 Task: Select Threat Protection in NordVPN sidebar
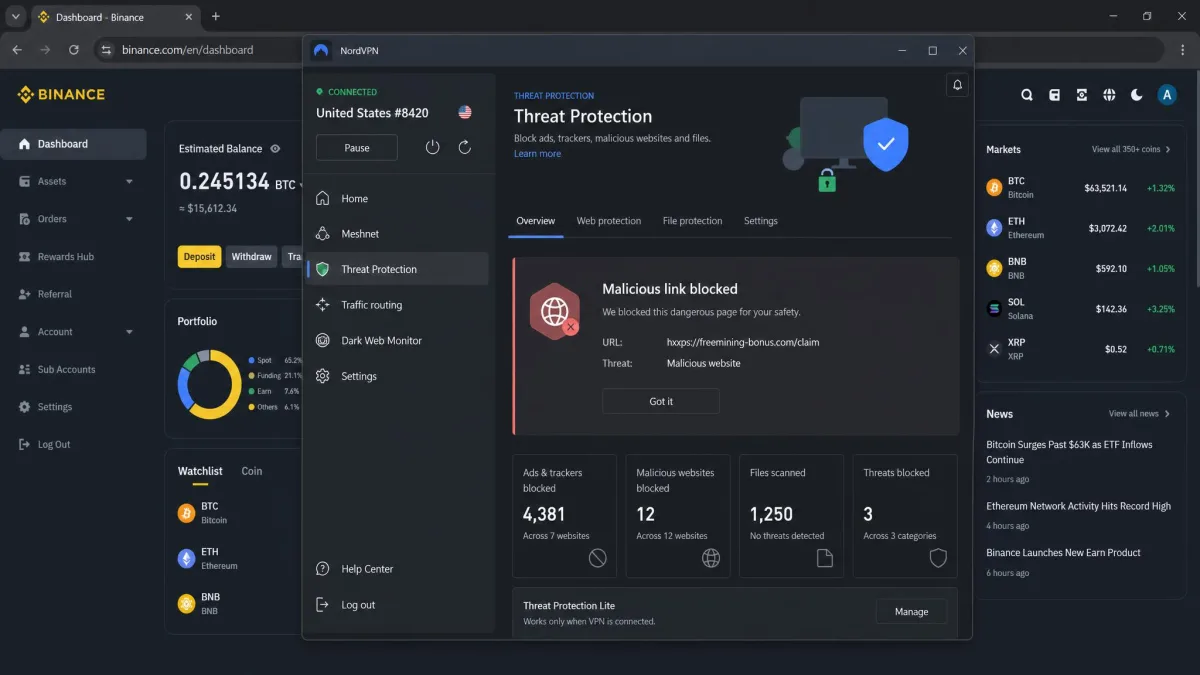point(397,269)
